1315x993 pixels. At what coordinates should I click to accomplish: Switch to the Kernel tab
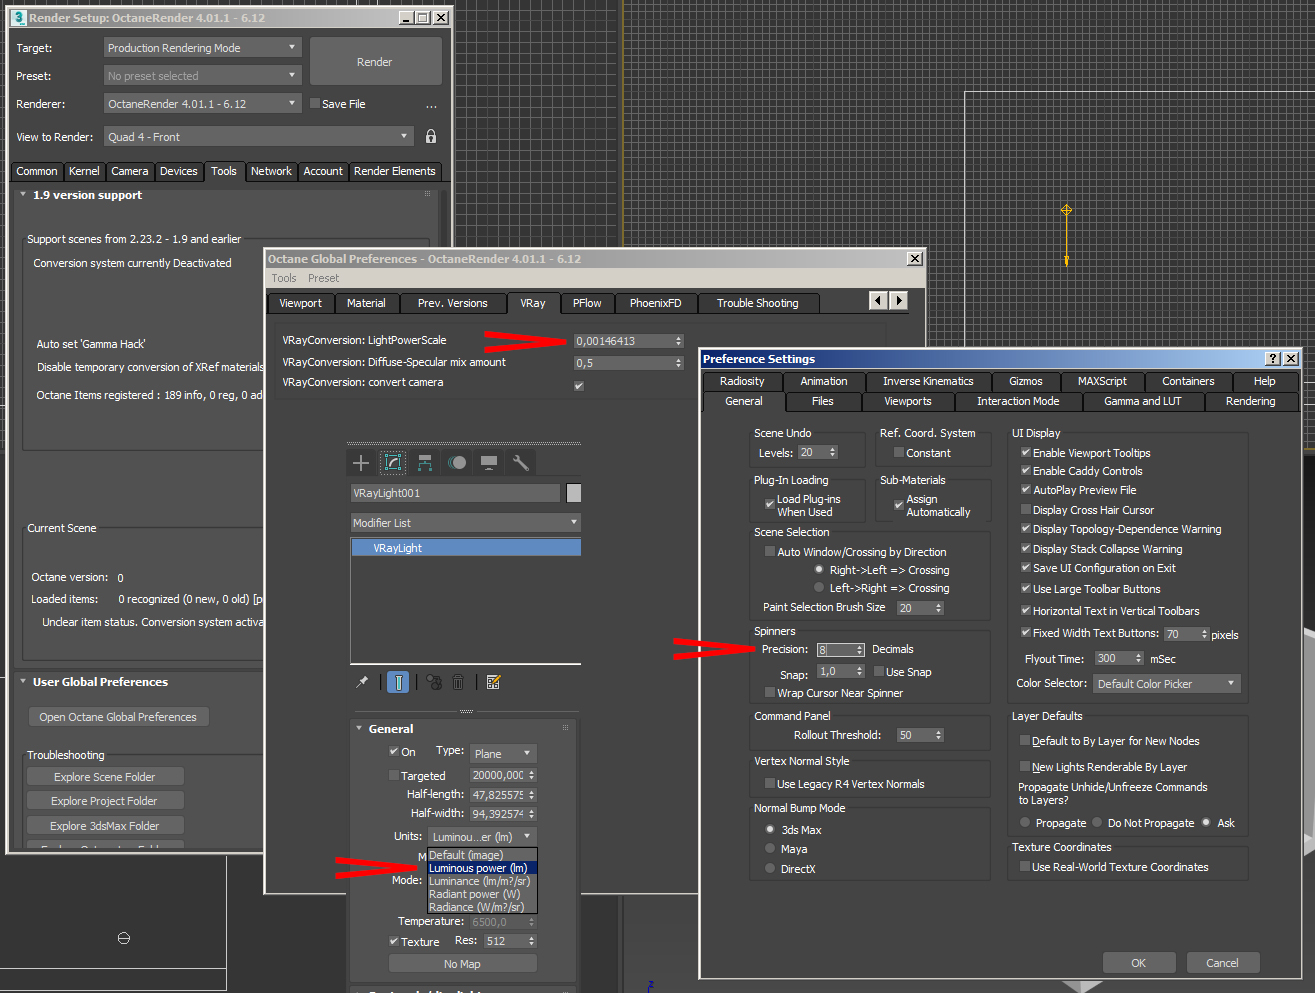click(84, 171)
